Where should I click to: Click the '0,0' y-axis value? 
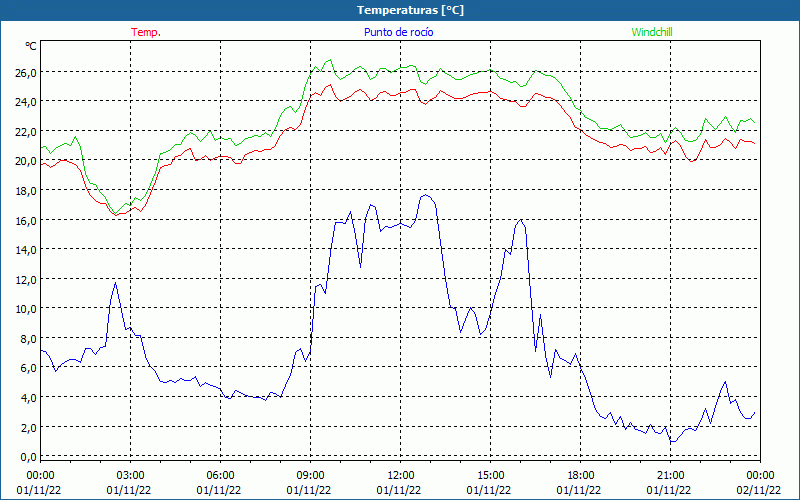tap(29, 457)
